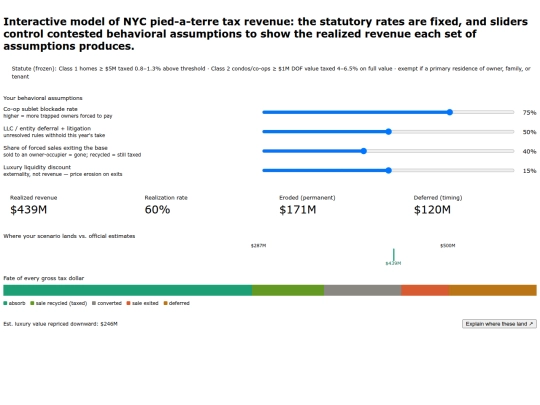Click the 15% value beside liquidity discount slider
Screen dimensions: 540x405
tap(529, 171)
